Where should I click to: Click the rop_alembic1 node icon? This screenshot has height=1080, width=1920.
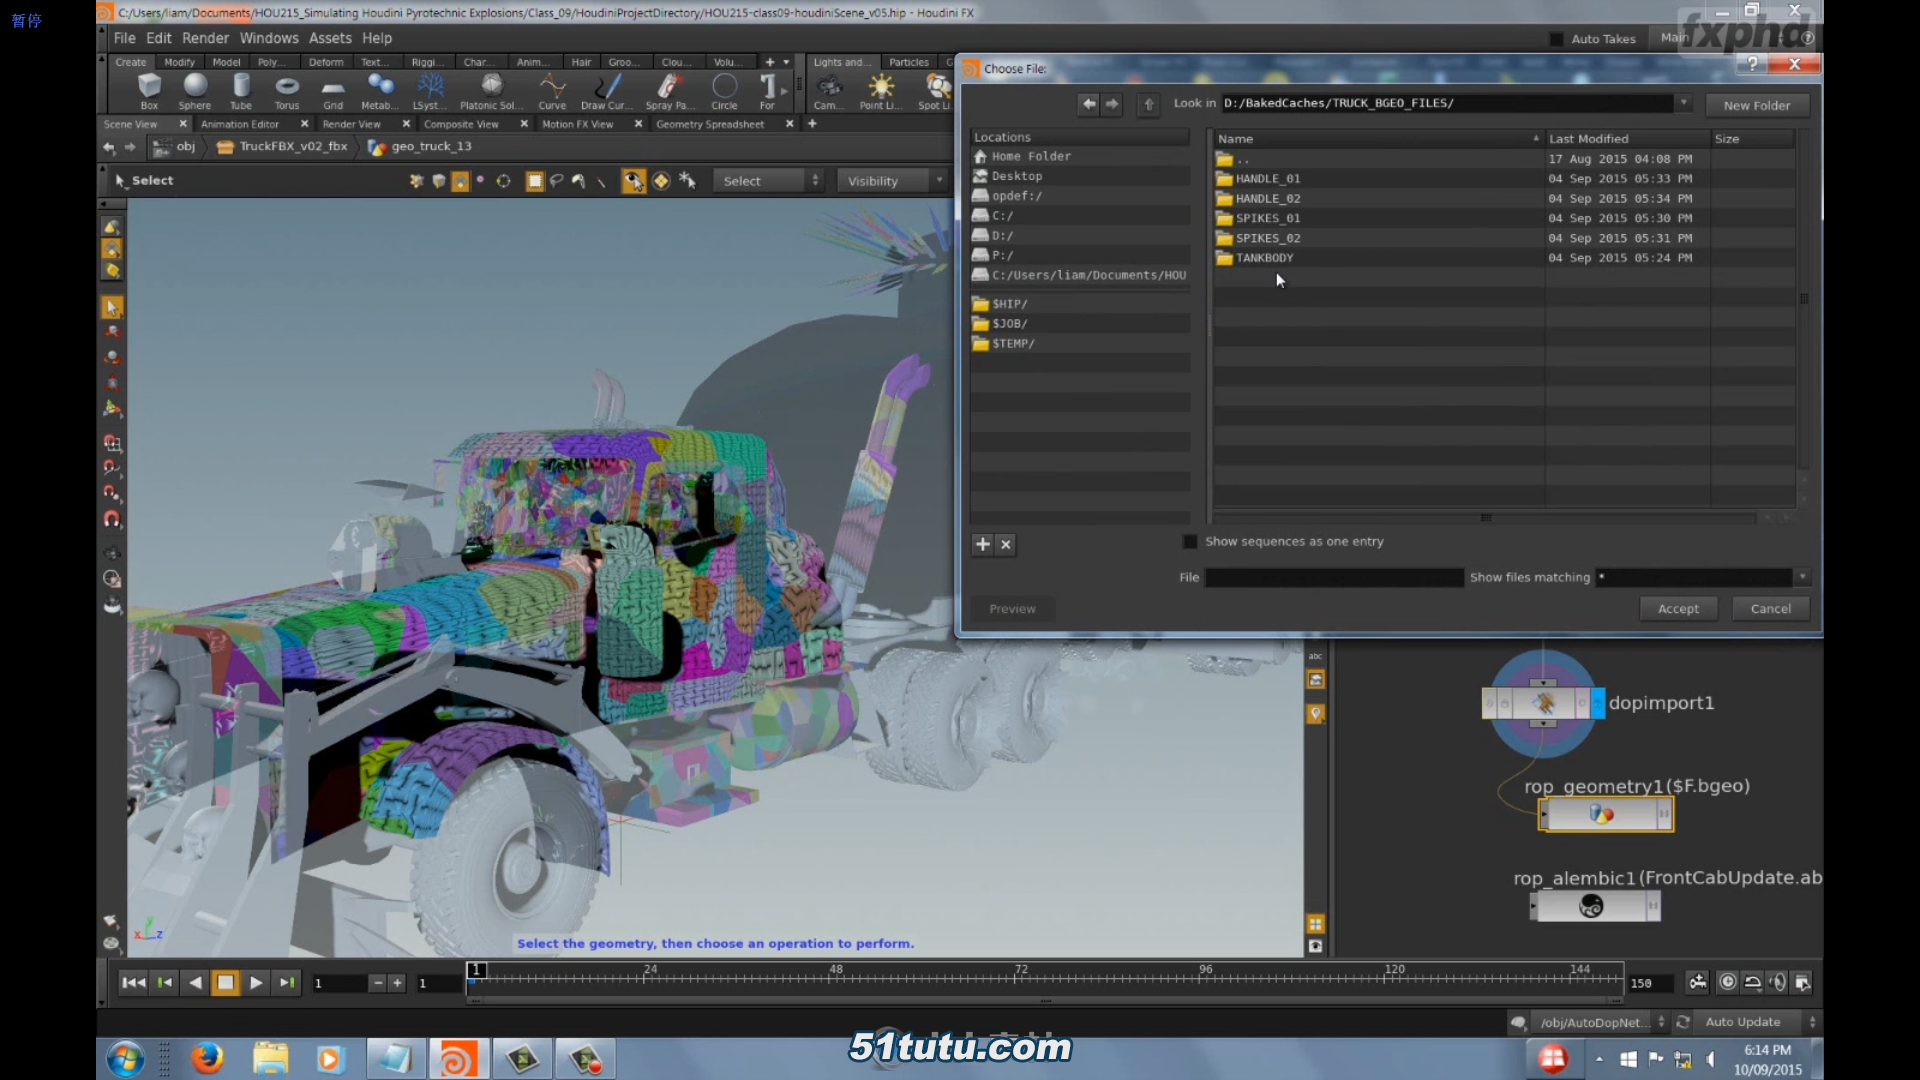(x=1591, y=906)
